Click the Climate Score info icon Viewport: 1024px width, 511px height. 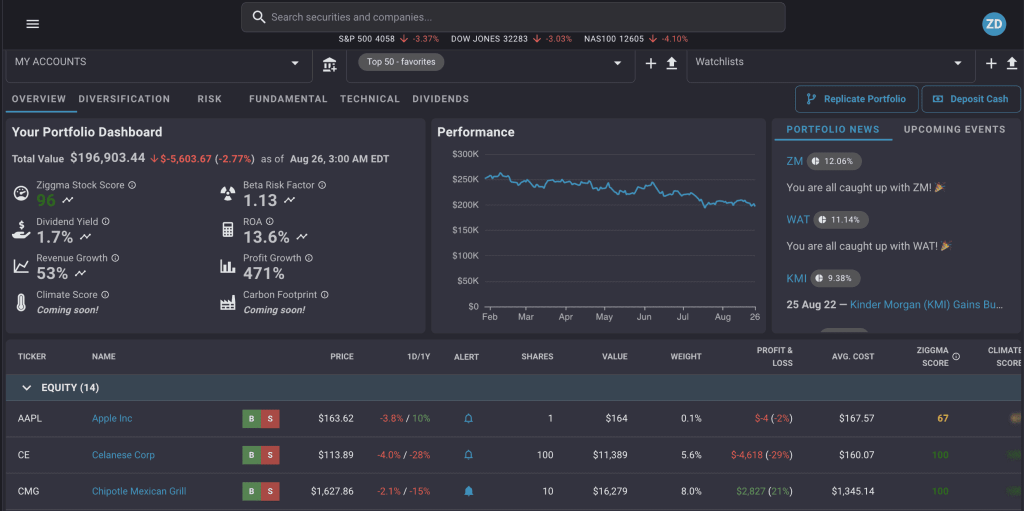pos(105,295)
